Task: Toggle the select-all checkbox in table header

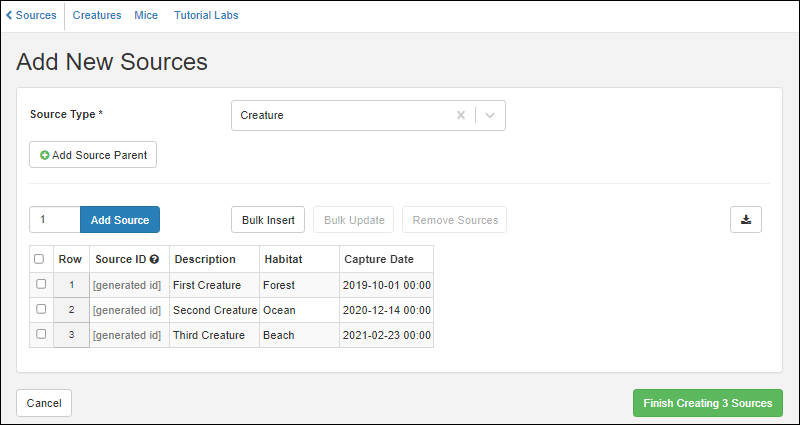Action: click(39, 259)
